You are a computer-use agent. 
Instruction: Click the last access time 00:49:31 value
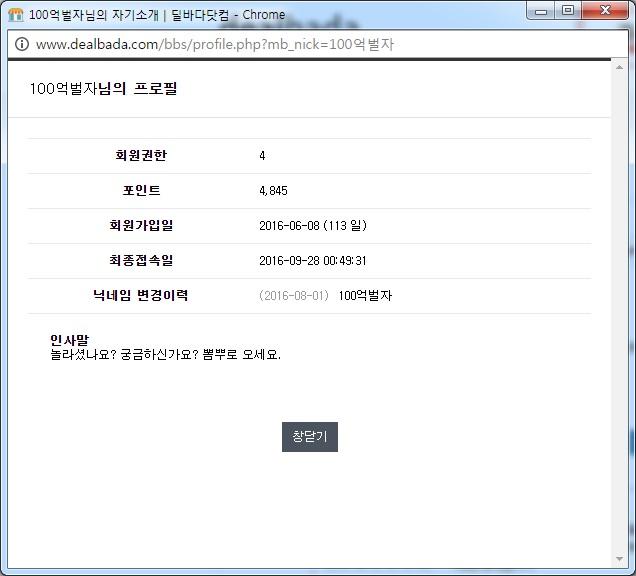[x=345, y=261]
